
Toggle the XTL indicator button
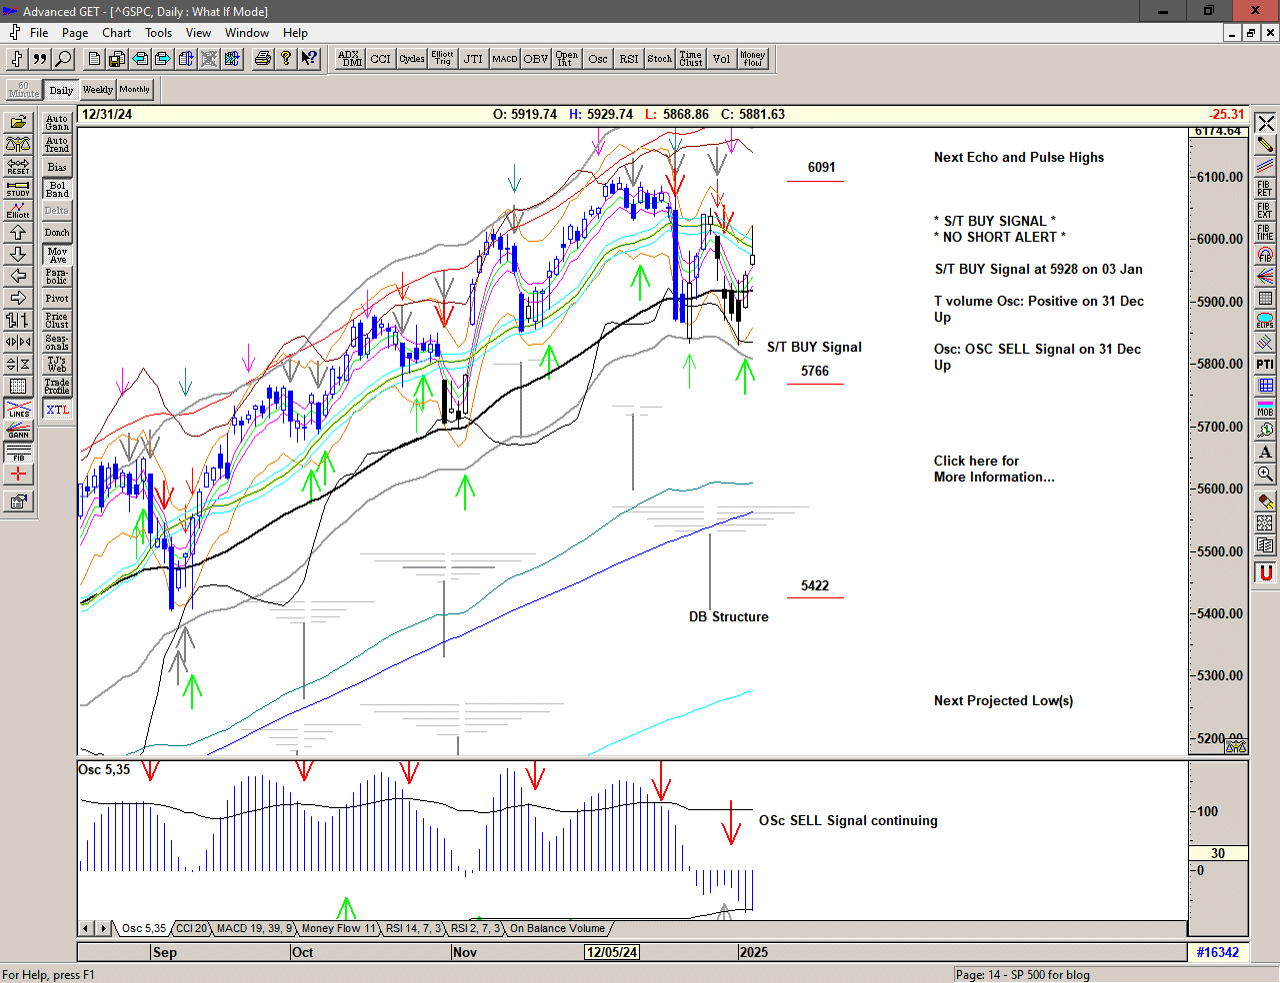tap(57, 410)
